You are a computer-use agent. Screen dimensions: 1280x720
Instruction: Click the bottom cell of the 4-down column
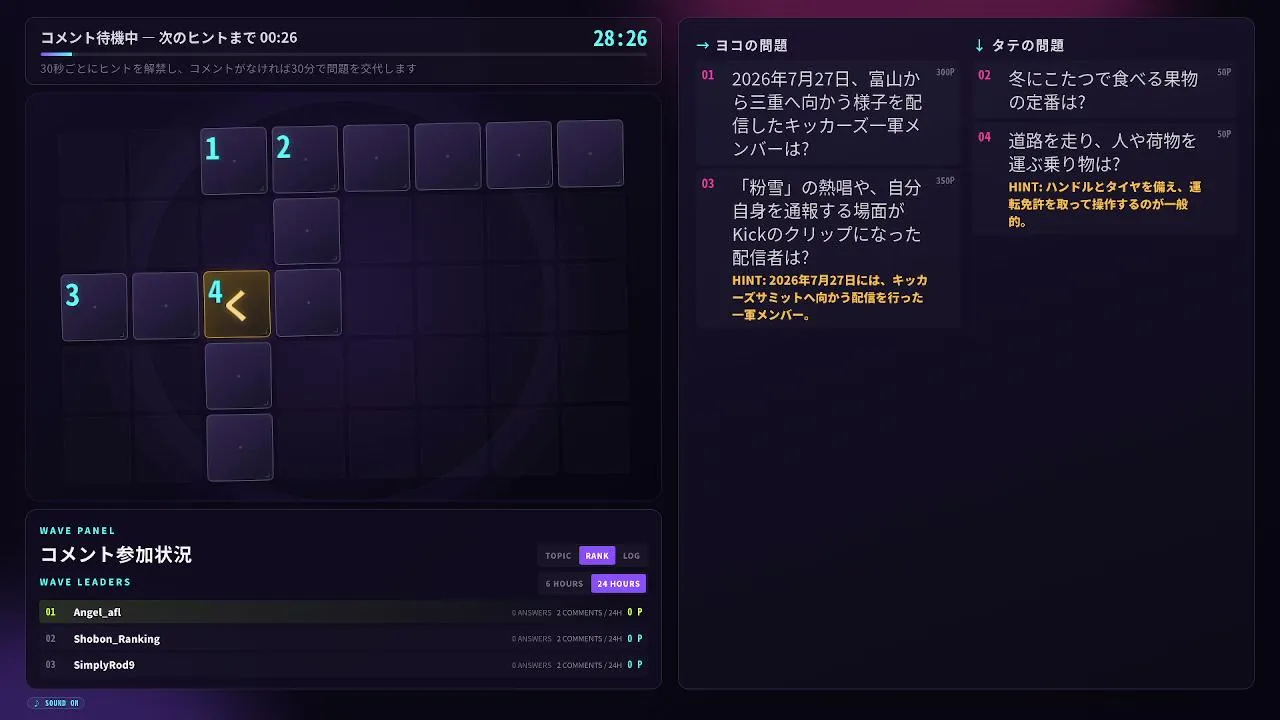click(x=239, y=447)
